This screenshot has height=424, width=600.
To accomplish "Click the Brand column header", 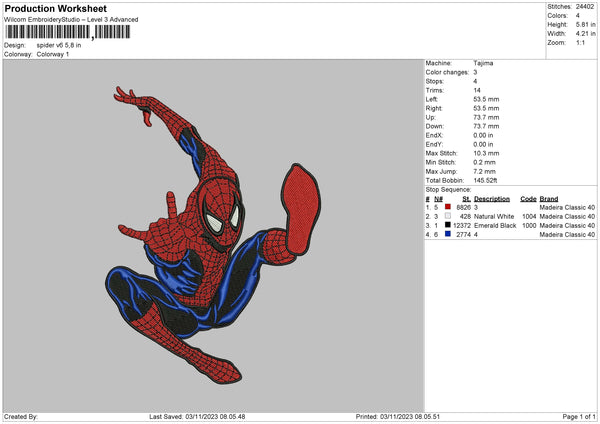I will (x=547, y=199).
